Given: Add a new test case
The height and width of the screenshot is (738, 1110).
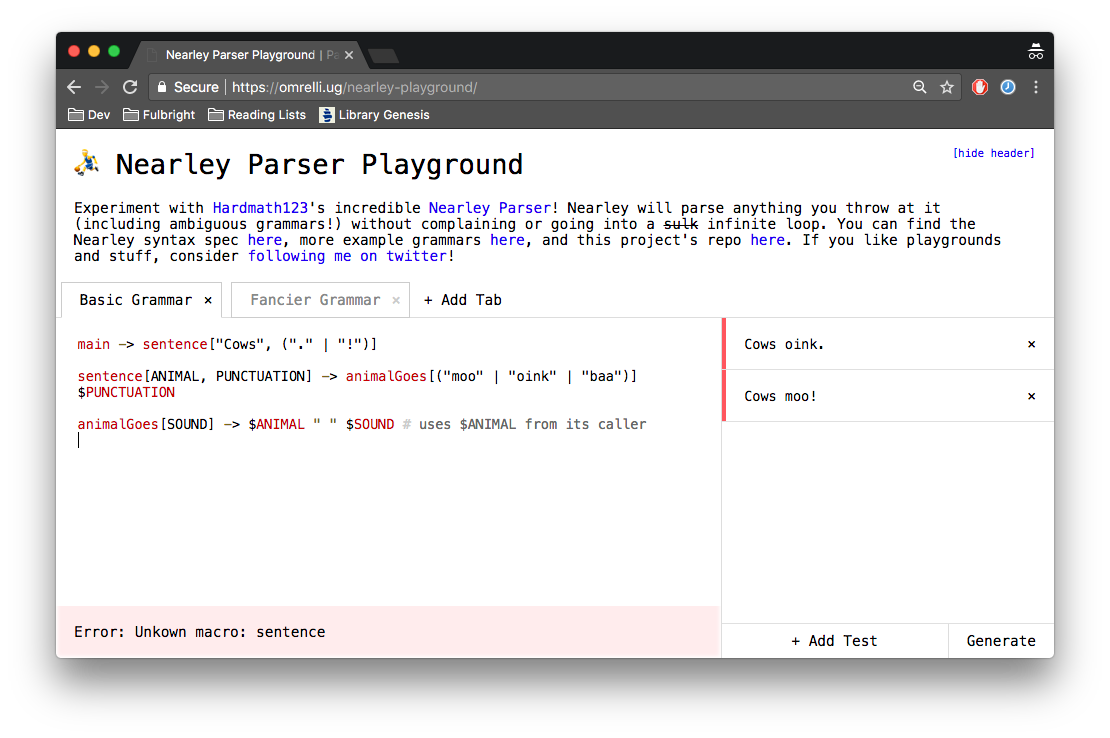Looking at the screenshot, I should click(834, 640).
